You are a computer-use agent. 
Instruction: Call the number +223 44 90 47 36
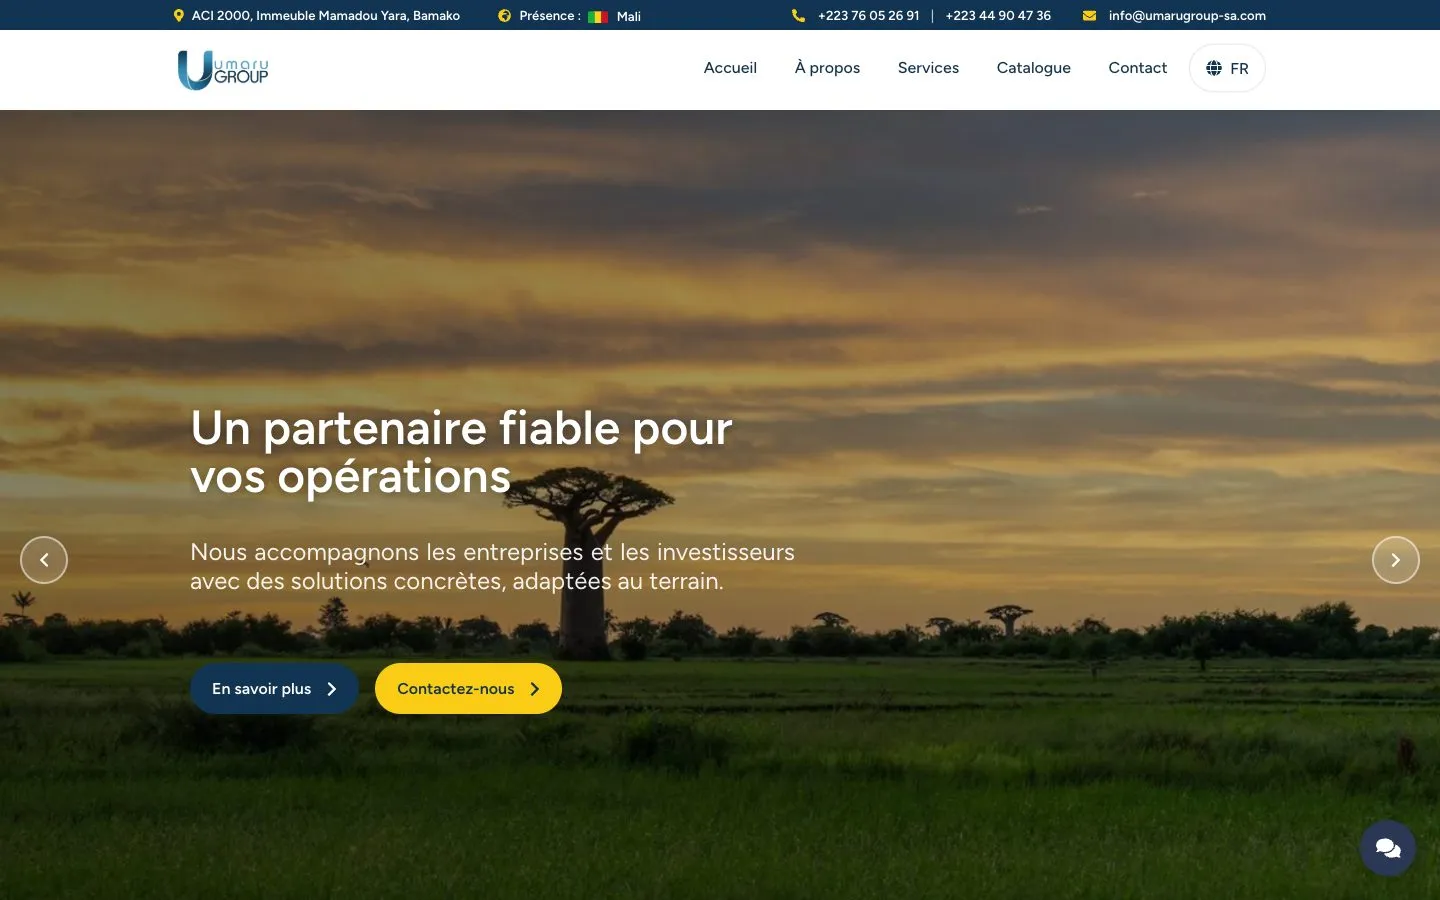click(x=998, y=16)
